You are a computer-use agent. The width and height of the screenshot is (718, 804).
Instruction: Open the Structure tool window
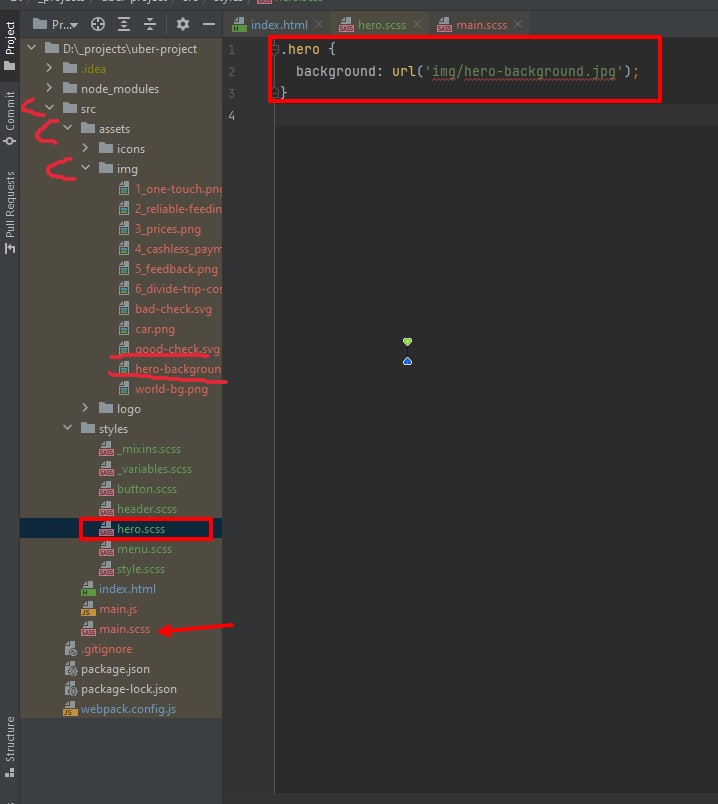(x=10, y=747)
